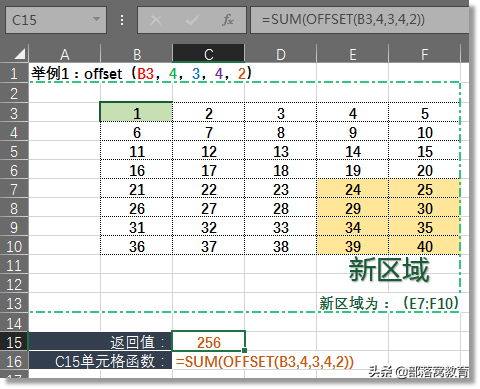480x389 pixels.
Task: Select column D header
Action: [281, 54]
